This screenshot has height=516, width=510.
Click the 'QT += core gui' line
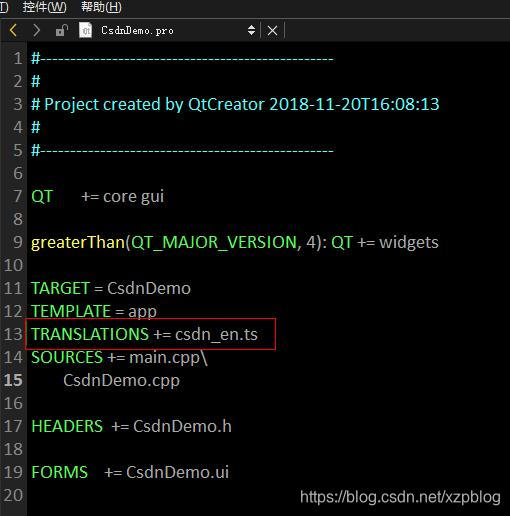(x=97, y=196)
